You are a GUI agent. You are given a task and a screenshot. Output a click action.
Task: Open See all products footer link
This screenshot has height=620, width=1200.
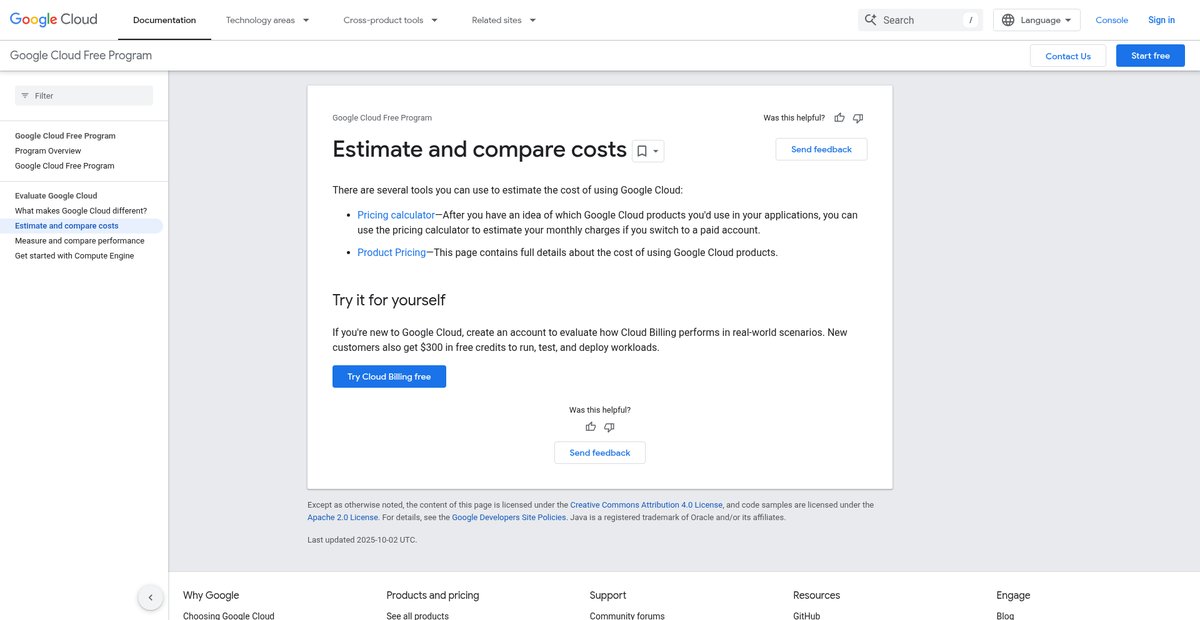pos(417,616)
